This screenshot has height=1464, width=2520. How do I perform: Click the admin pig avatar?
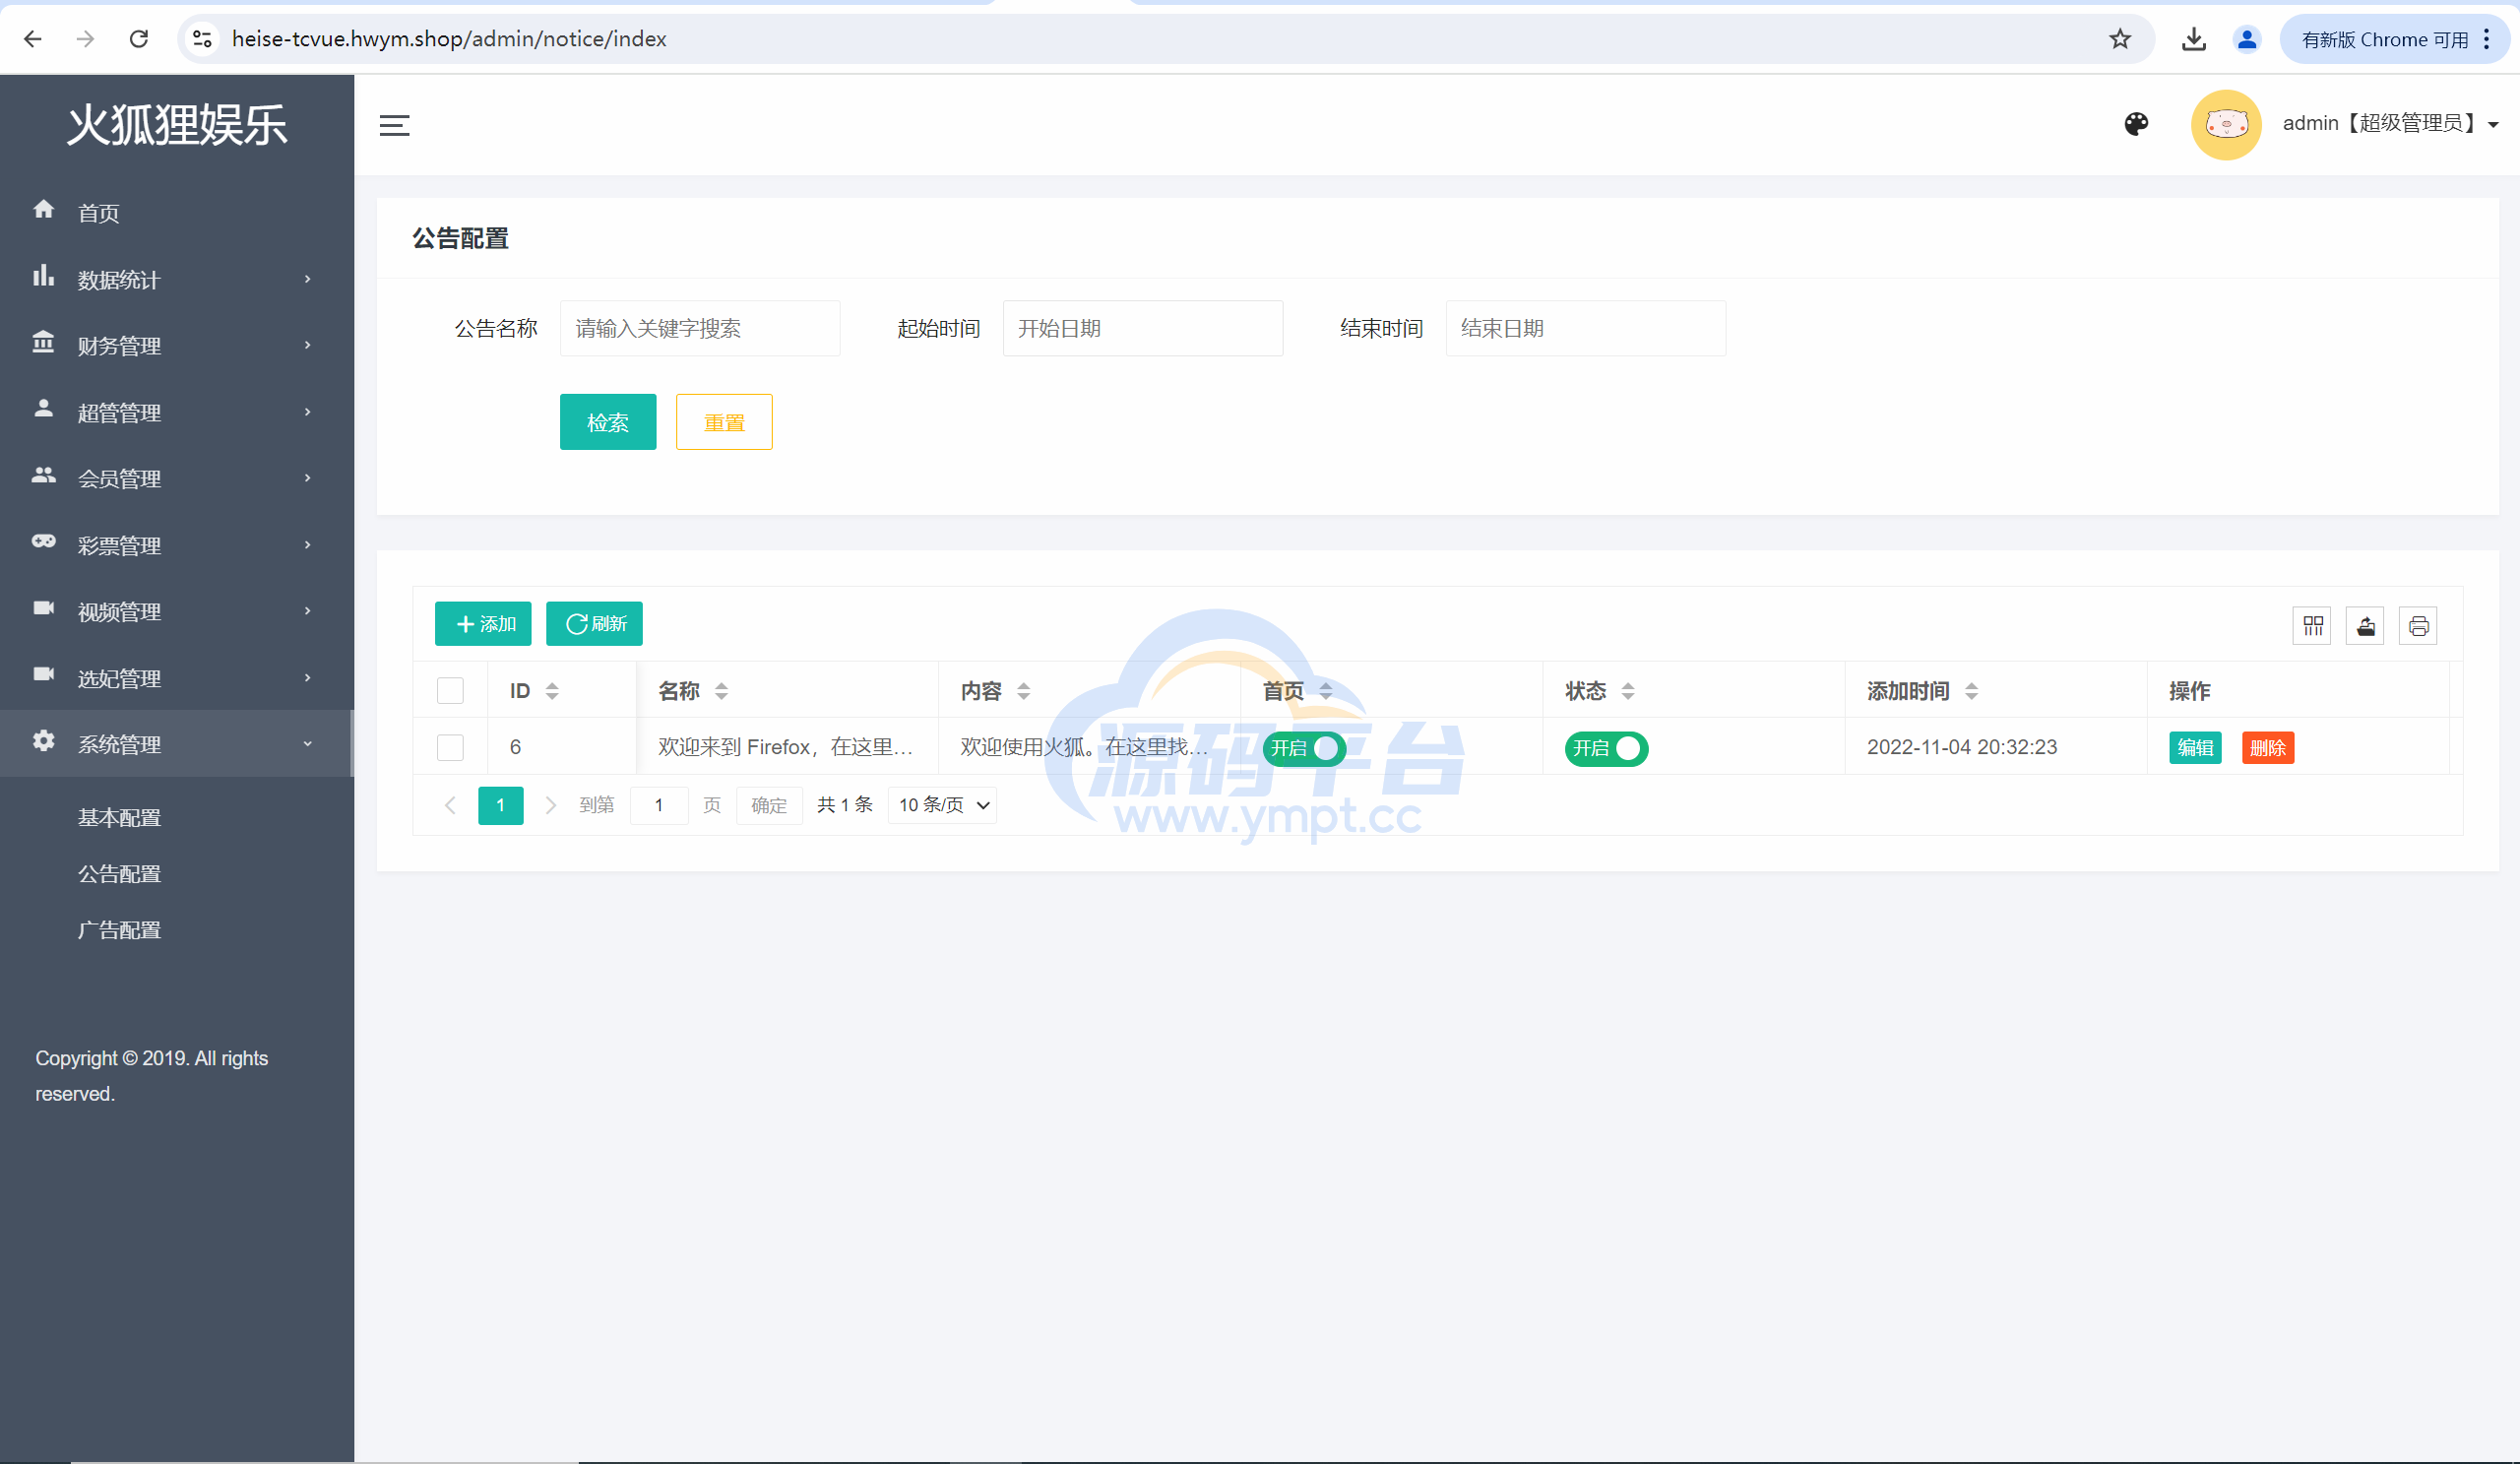click(2225, 125)
